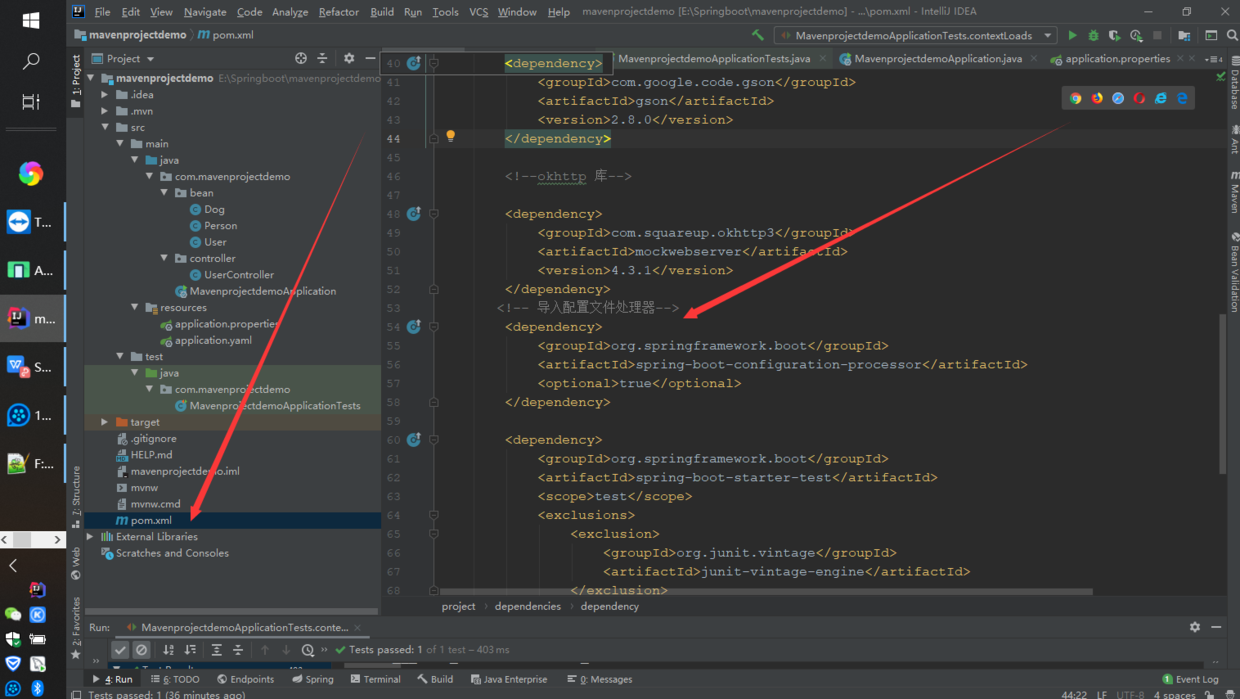The width and height of the screenshot is (1240, 699).
Task: Start debugging with the bug icon
Action: point(1093,36)
